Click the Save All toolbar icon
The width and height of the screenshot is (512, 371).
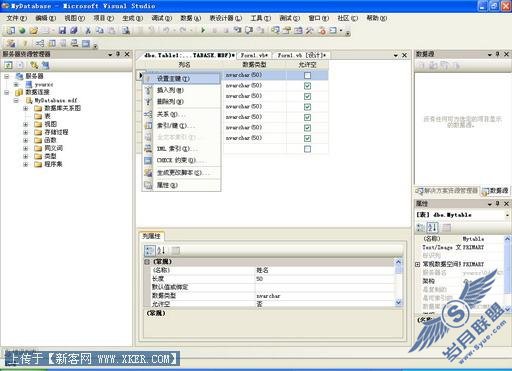click(74, 31)
